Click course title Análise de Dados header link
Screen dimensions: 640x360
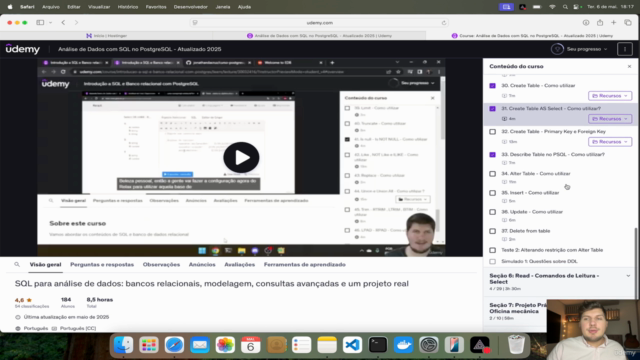(x=140, y=49)
